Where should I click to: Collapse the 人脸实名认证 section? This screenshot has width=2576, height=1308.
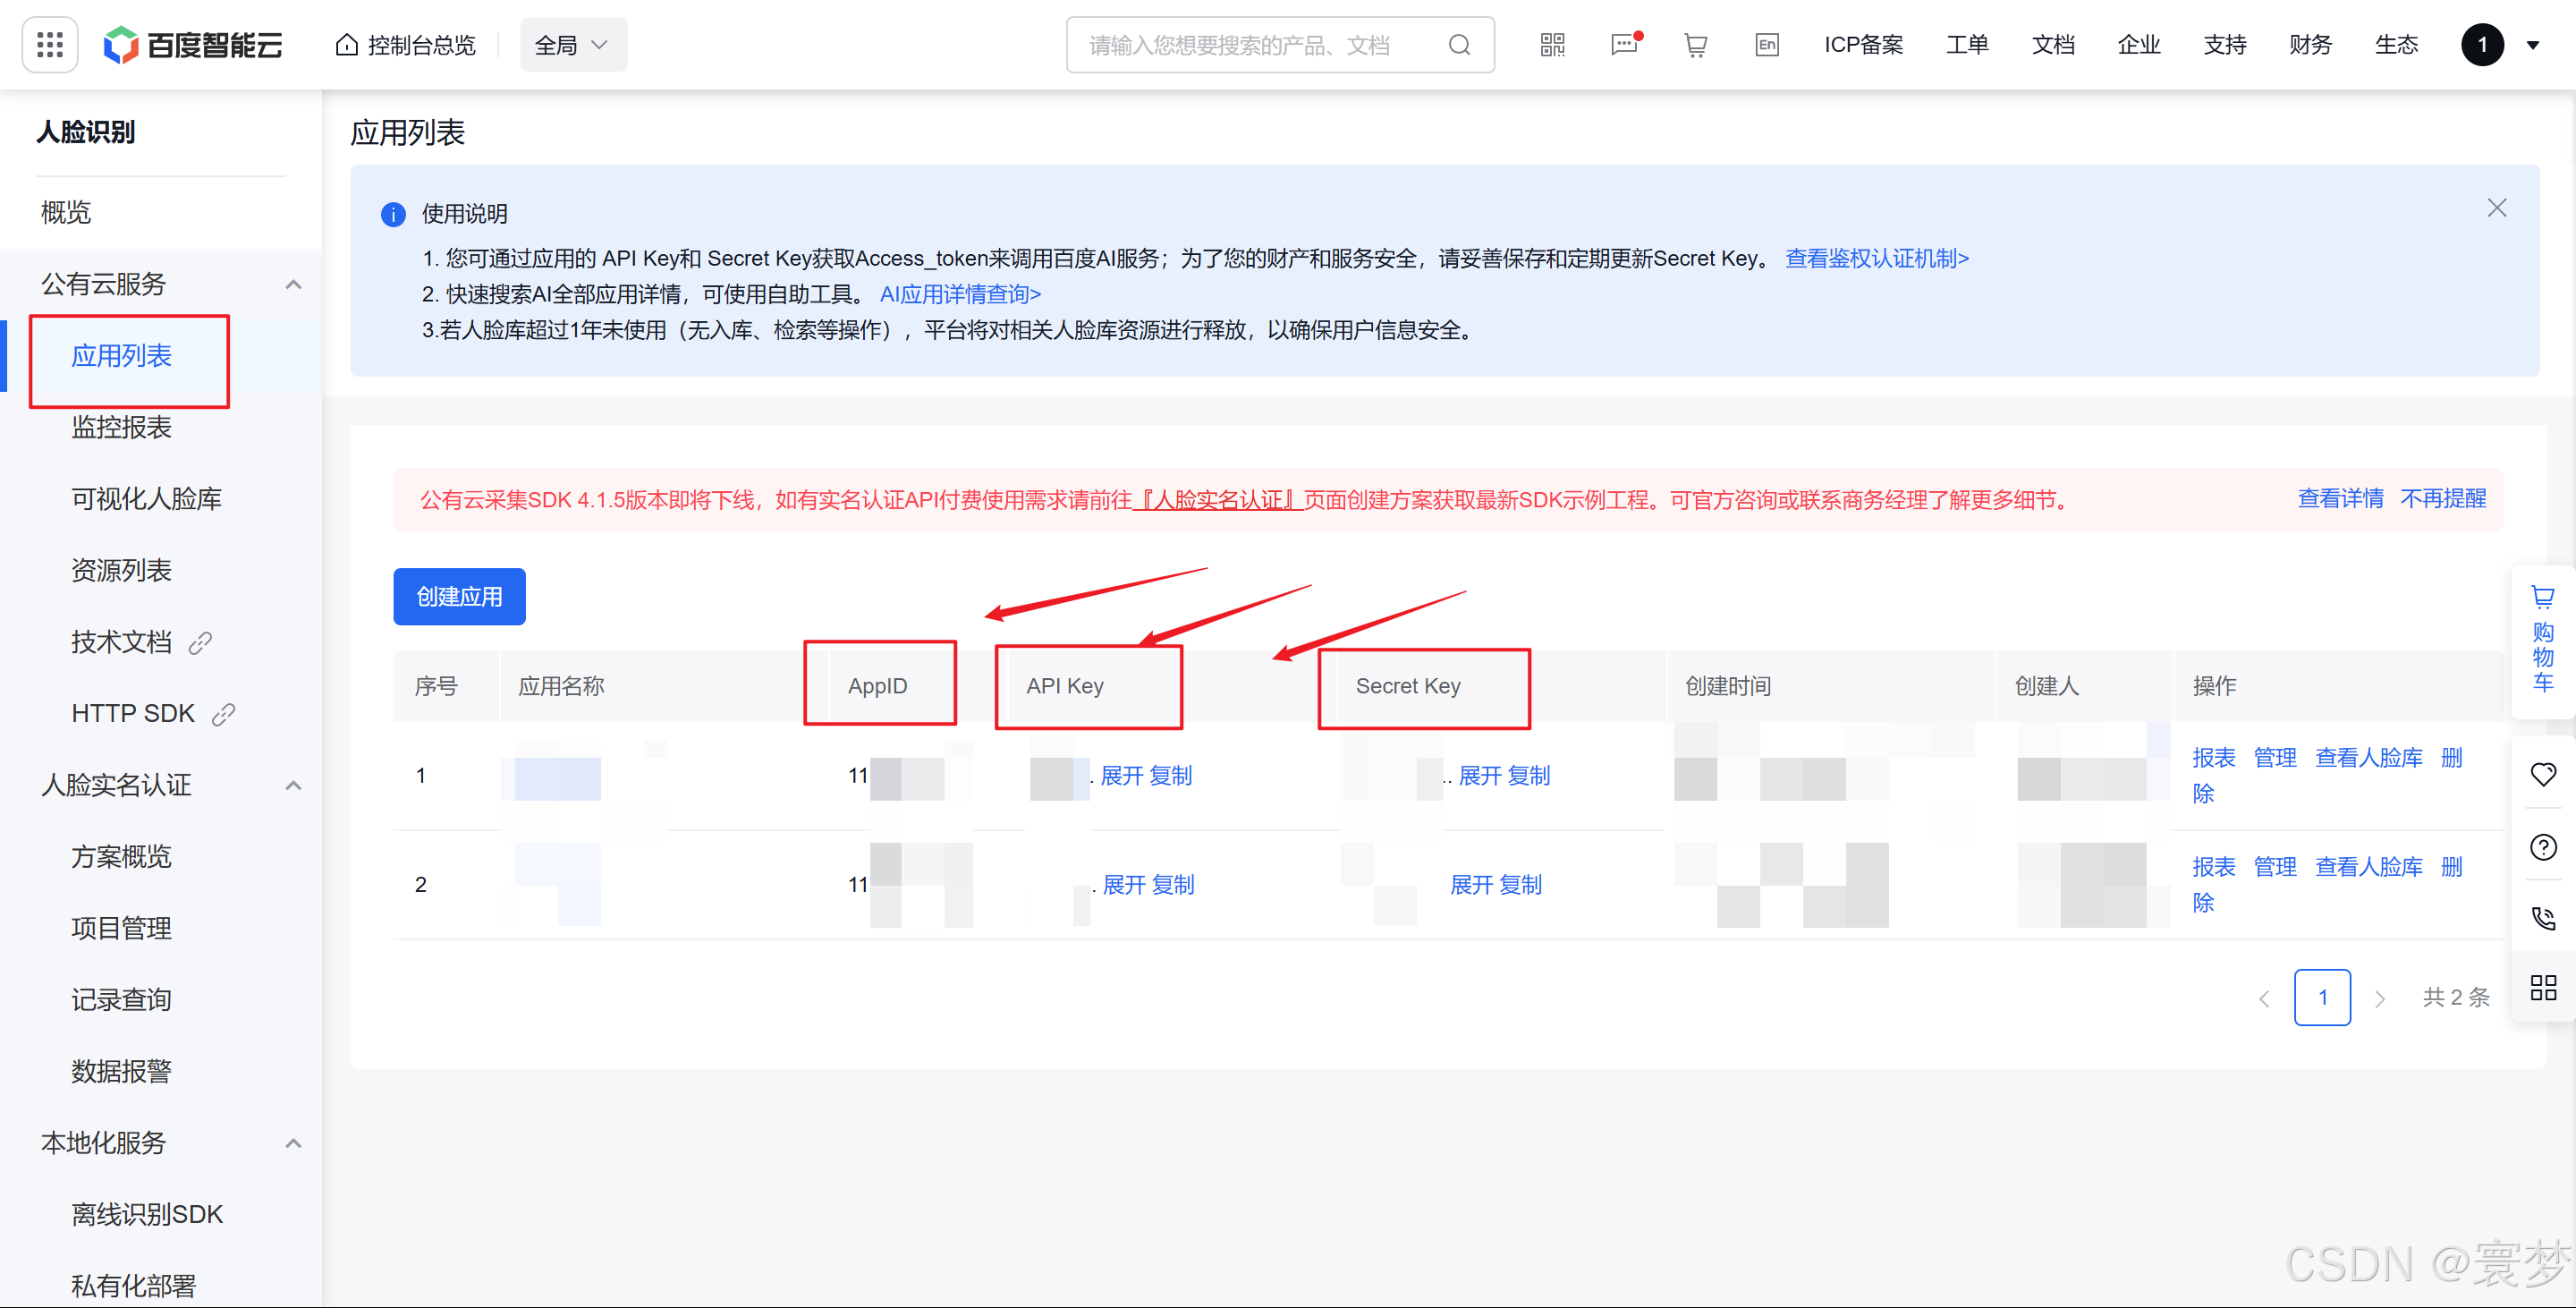[293, 785]
